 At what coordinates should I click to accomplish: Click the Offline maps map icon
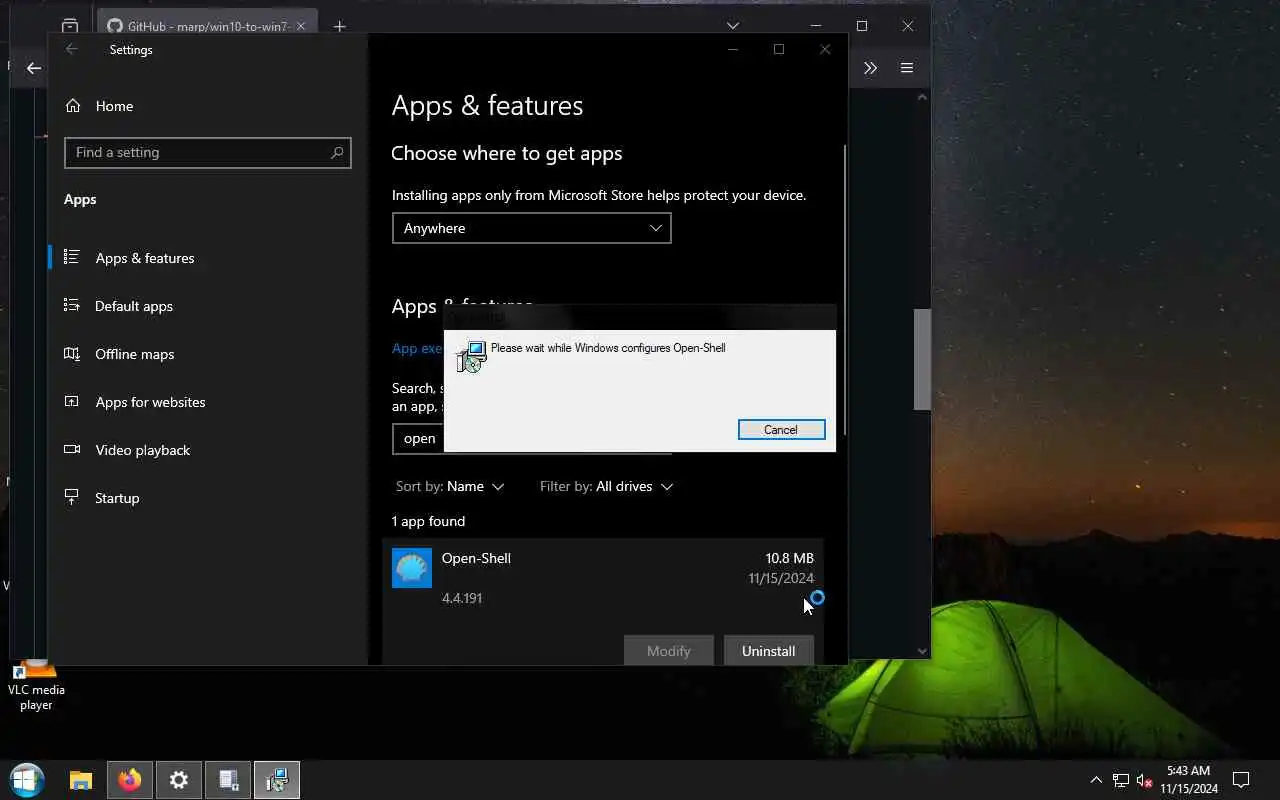click(x=72, y=353)
